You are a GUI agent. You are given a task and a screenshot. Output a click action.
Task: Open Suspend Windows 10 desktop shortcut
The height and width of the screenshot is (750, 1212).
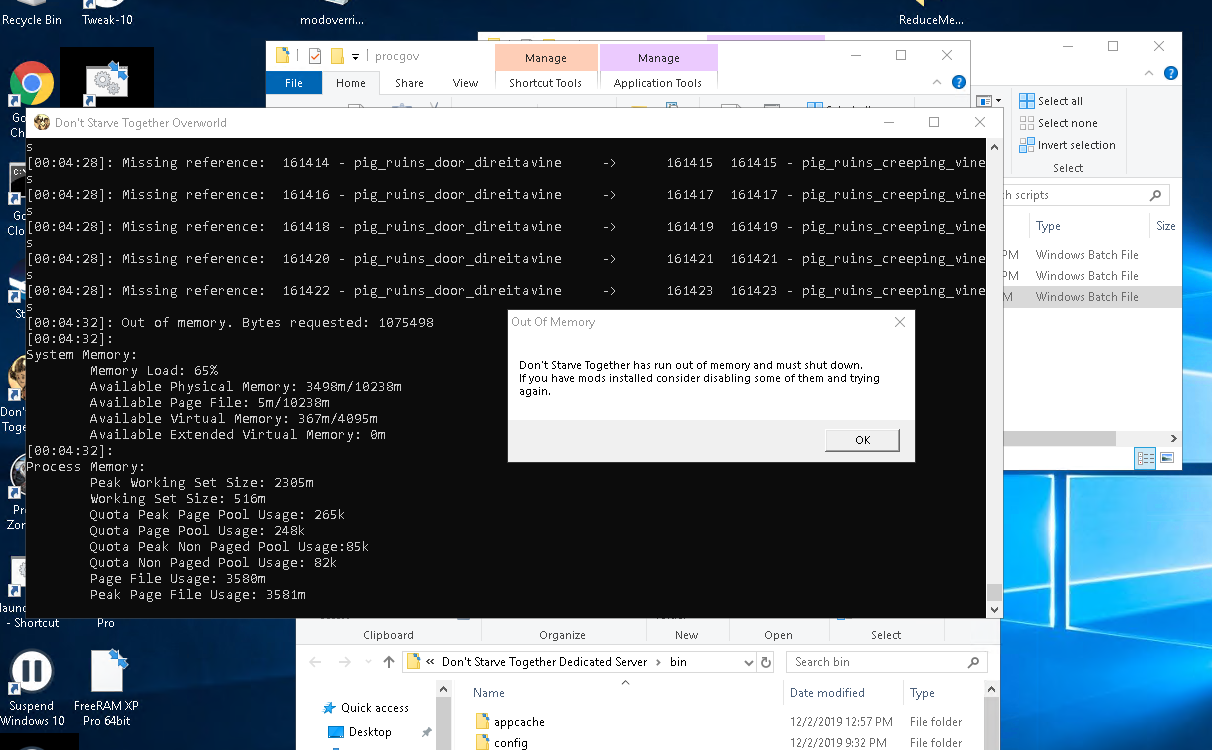pyautogui.click(x=31, y=672)
